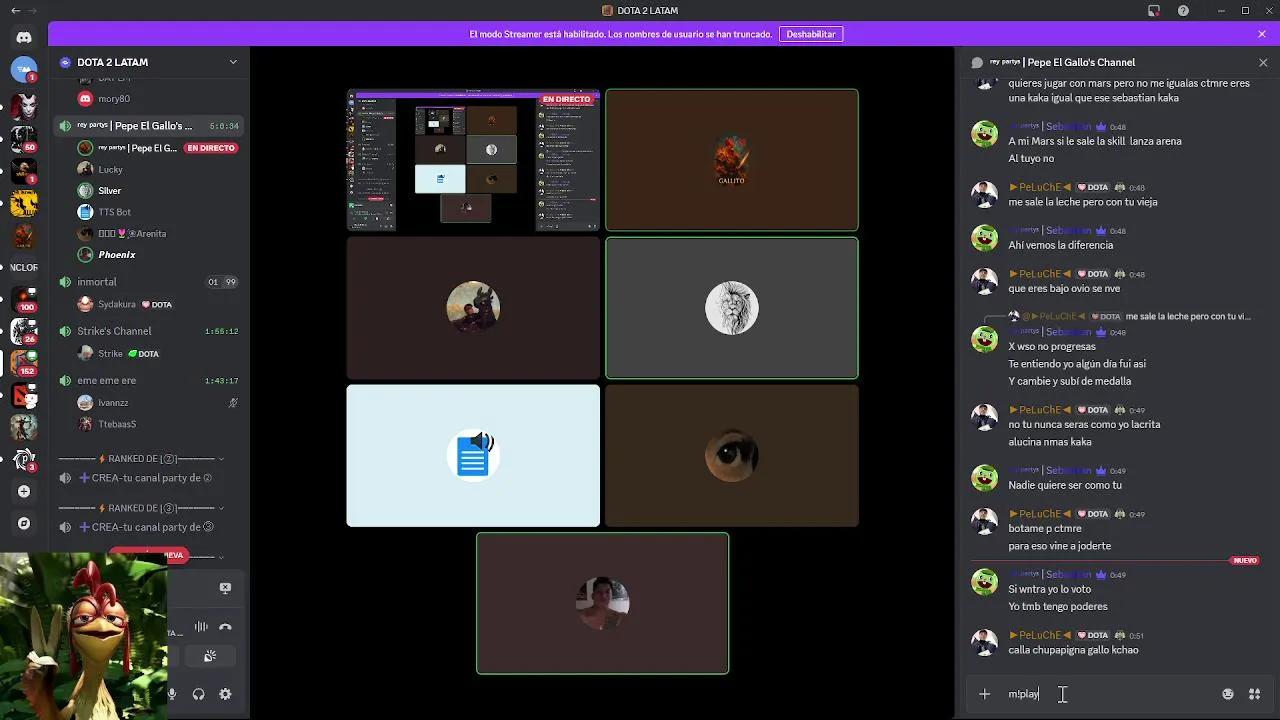The width and height of the screenshot is (1280, 720).
Task: Open the yellow-black server icon
Action: click(24, 203)
